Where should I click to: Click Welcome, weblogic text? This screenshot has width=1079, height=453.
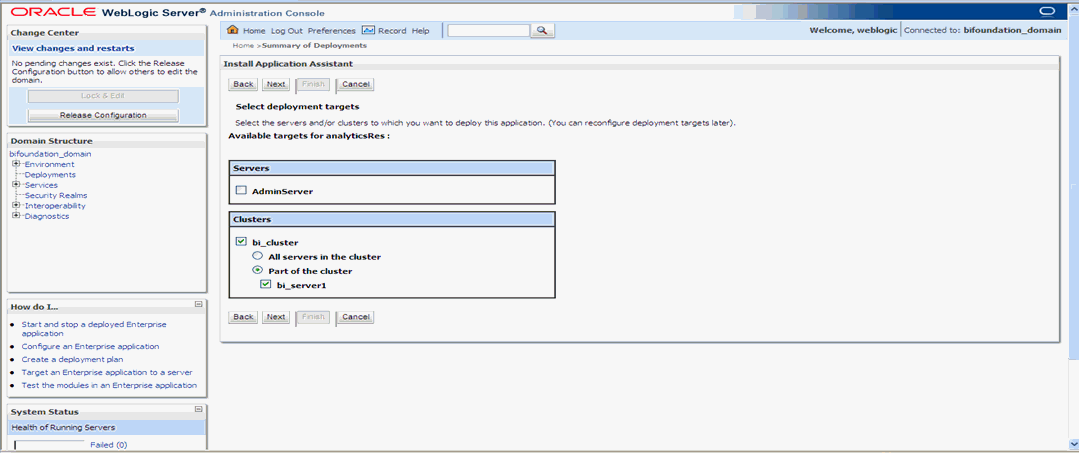coord(854,31)
